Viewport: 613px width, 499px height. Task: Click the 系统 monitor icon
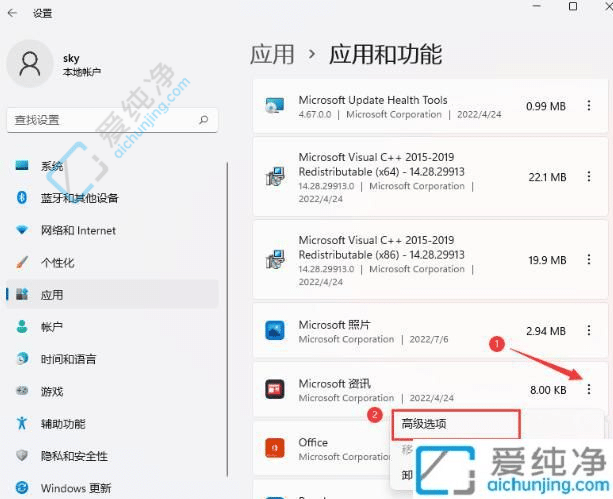click(22, 165)
